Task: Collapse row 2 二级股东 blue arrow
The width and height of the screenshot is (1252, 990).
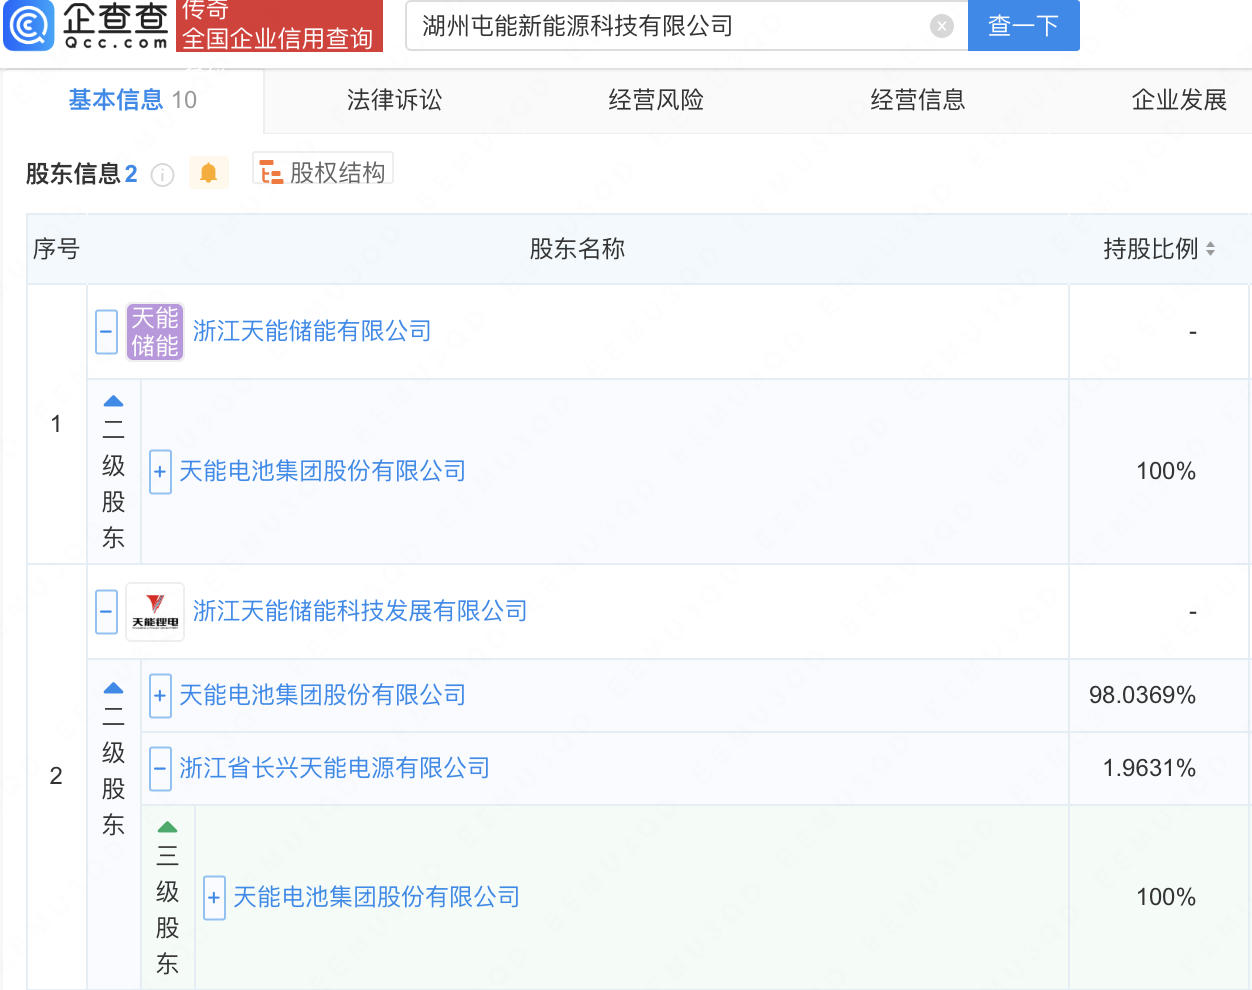Action: pyautogui.click(x=113, y=688)
